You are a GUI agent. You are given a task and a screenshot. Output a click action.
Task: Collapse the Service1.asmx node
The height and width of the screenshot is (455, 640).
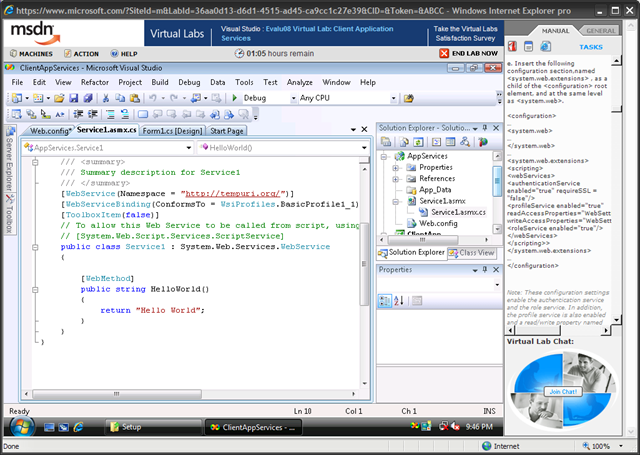395,202
